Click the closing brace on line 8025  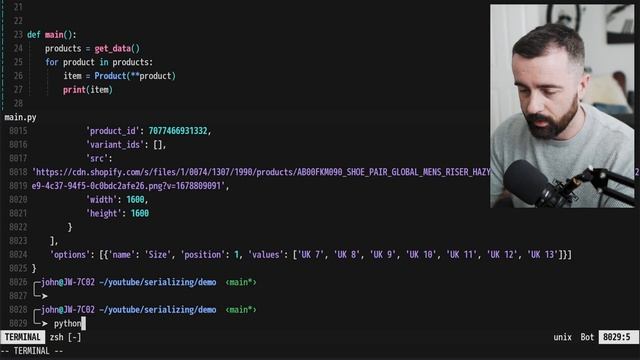pos(34,269)
